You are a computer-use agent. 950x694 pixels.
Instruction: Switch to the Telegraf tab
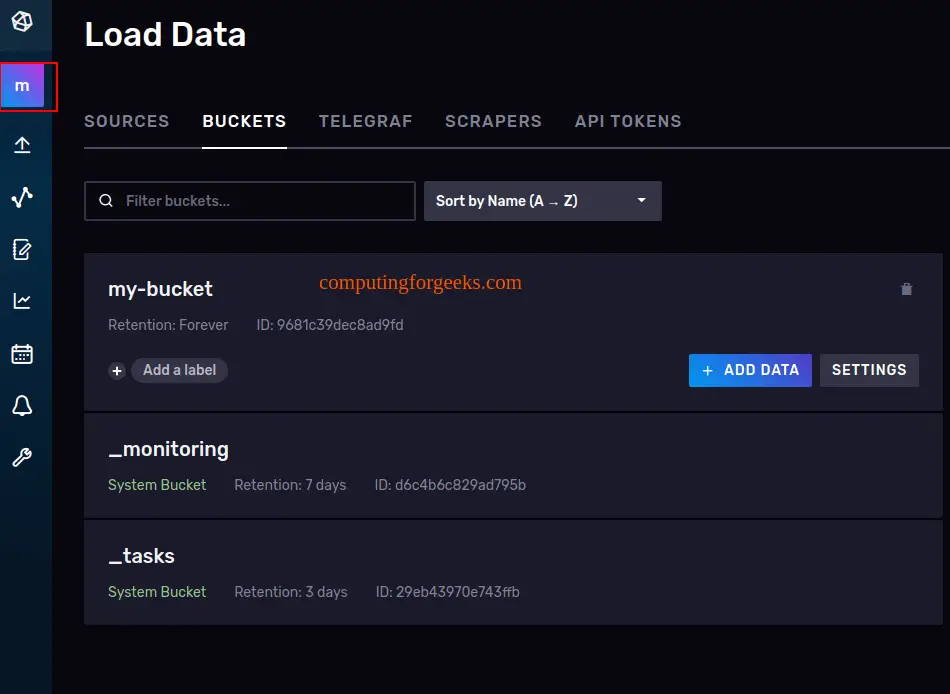[365, 121]
